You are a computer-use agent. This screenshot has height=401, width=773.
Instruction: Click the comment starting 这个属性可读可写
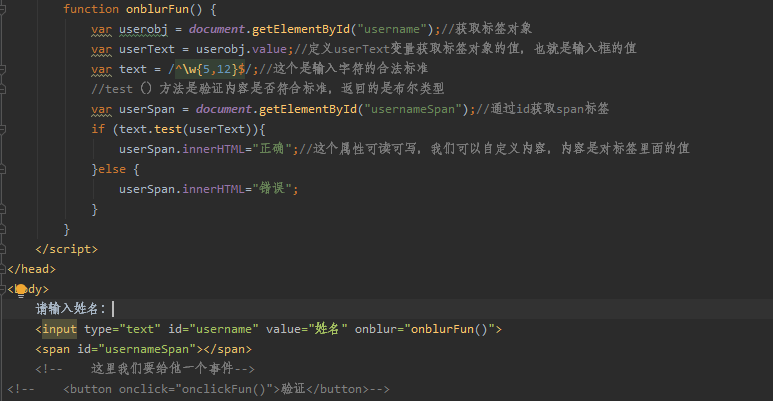[494, 149]
